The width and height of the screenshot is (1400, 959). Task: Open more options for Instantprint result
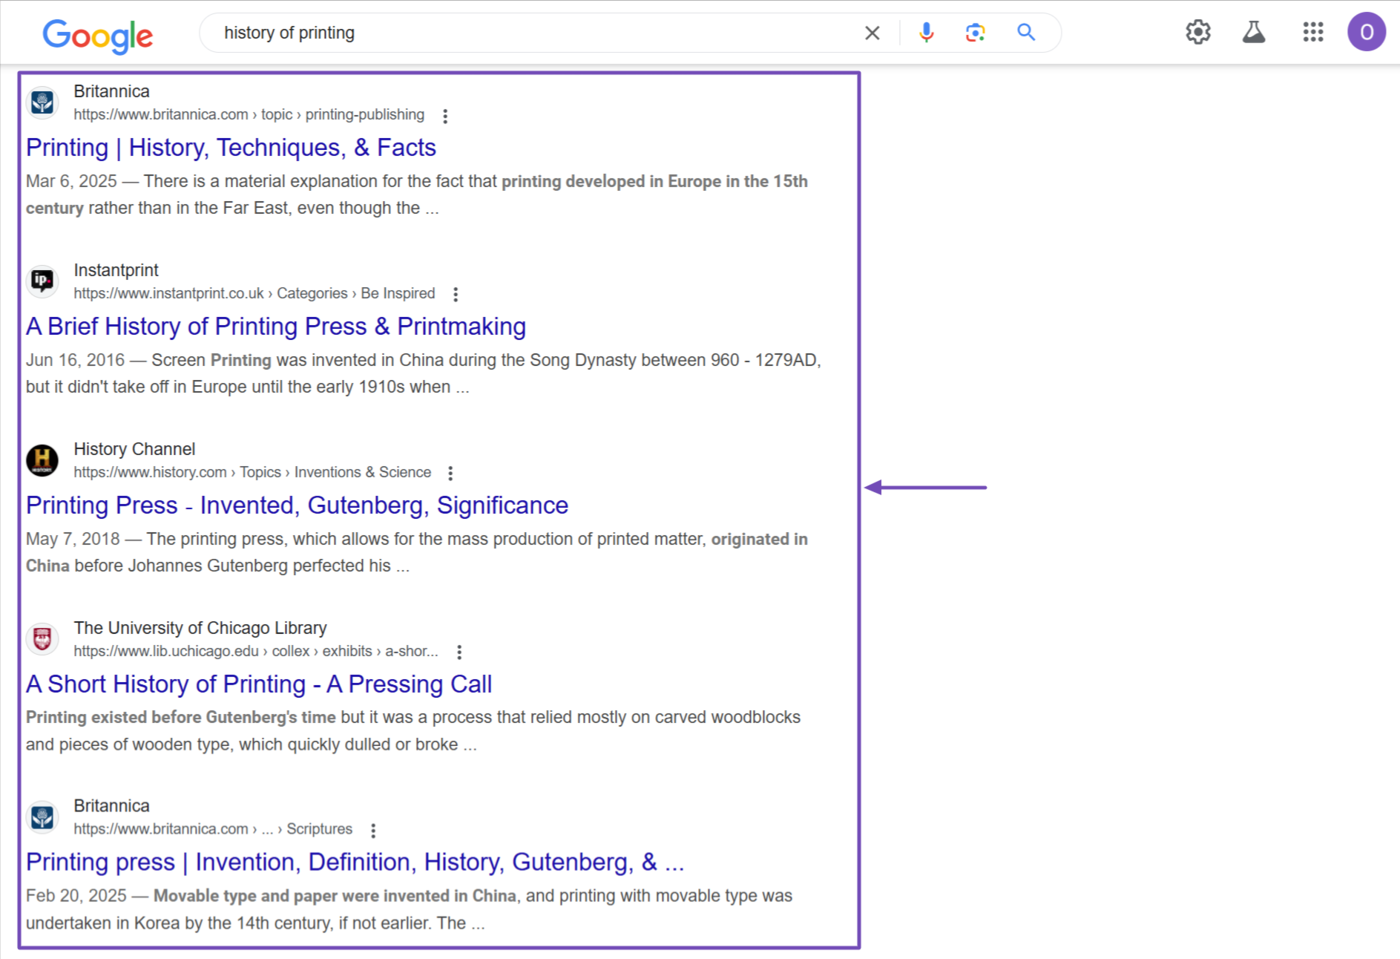pos(456,294)
